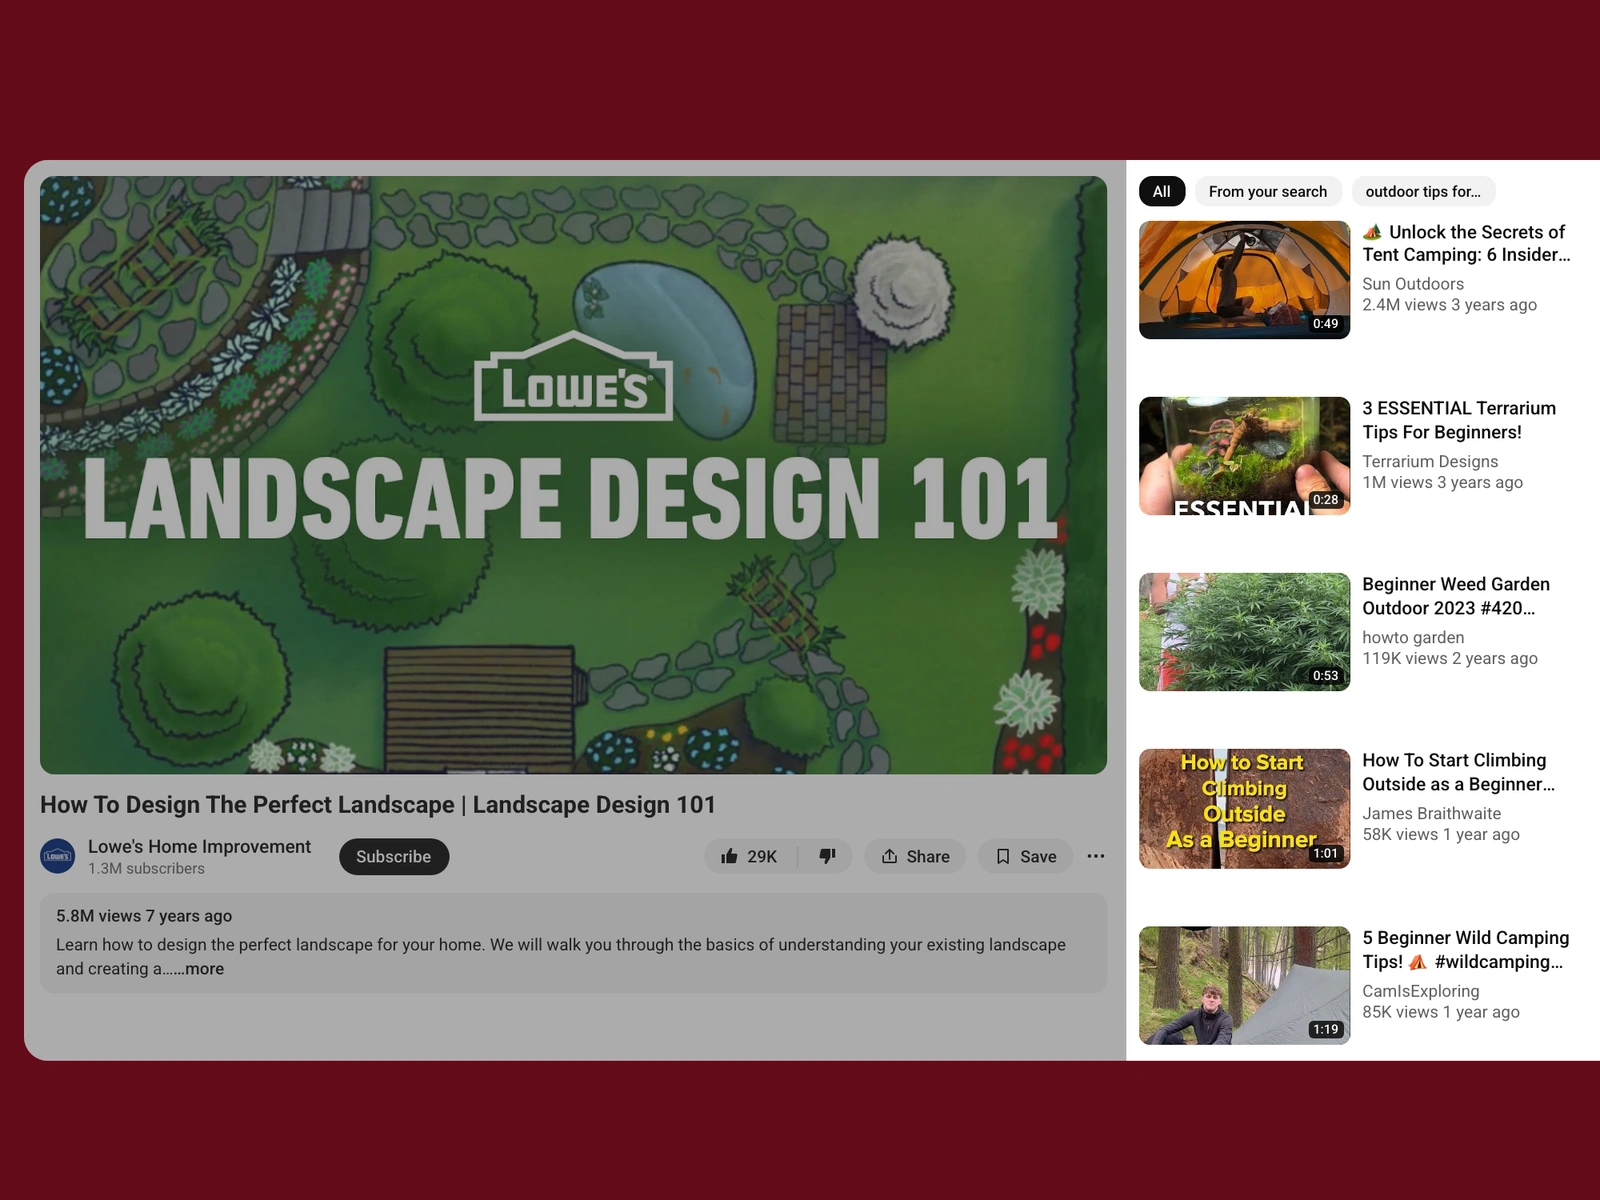The width and height of the screenshot is (1600, 1200).
Task: Expand description with the more link
Action: pyautogui.click(x=203, y=968)
